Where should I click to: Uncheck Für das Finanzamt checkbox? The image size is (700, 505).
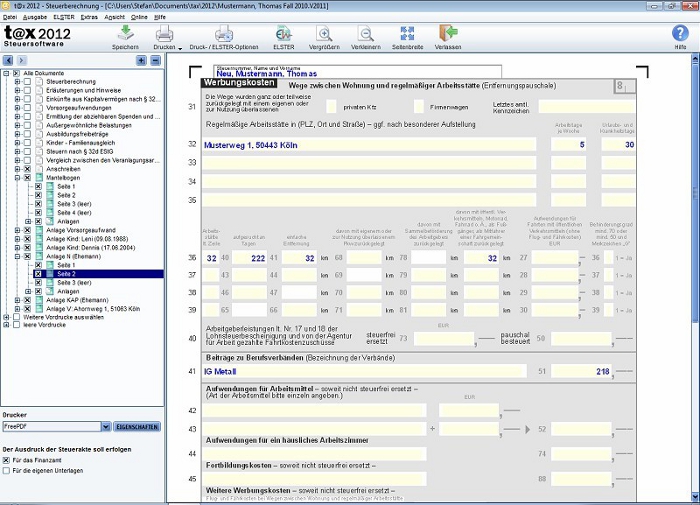pyautogui.click(x=6, y=460)
